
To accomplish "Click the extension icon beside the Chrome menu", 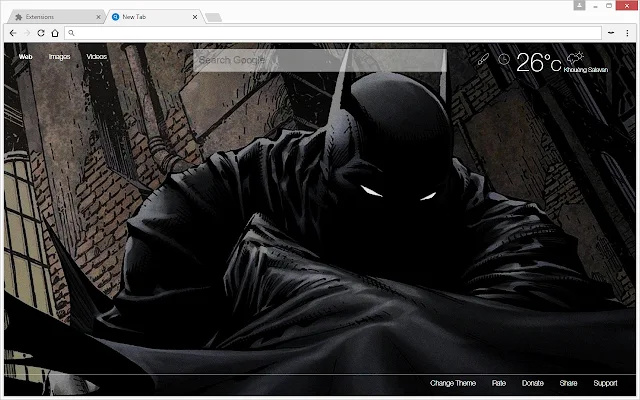I will pos(611,33).
